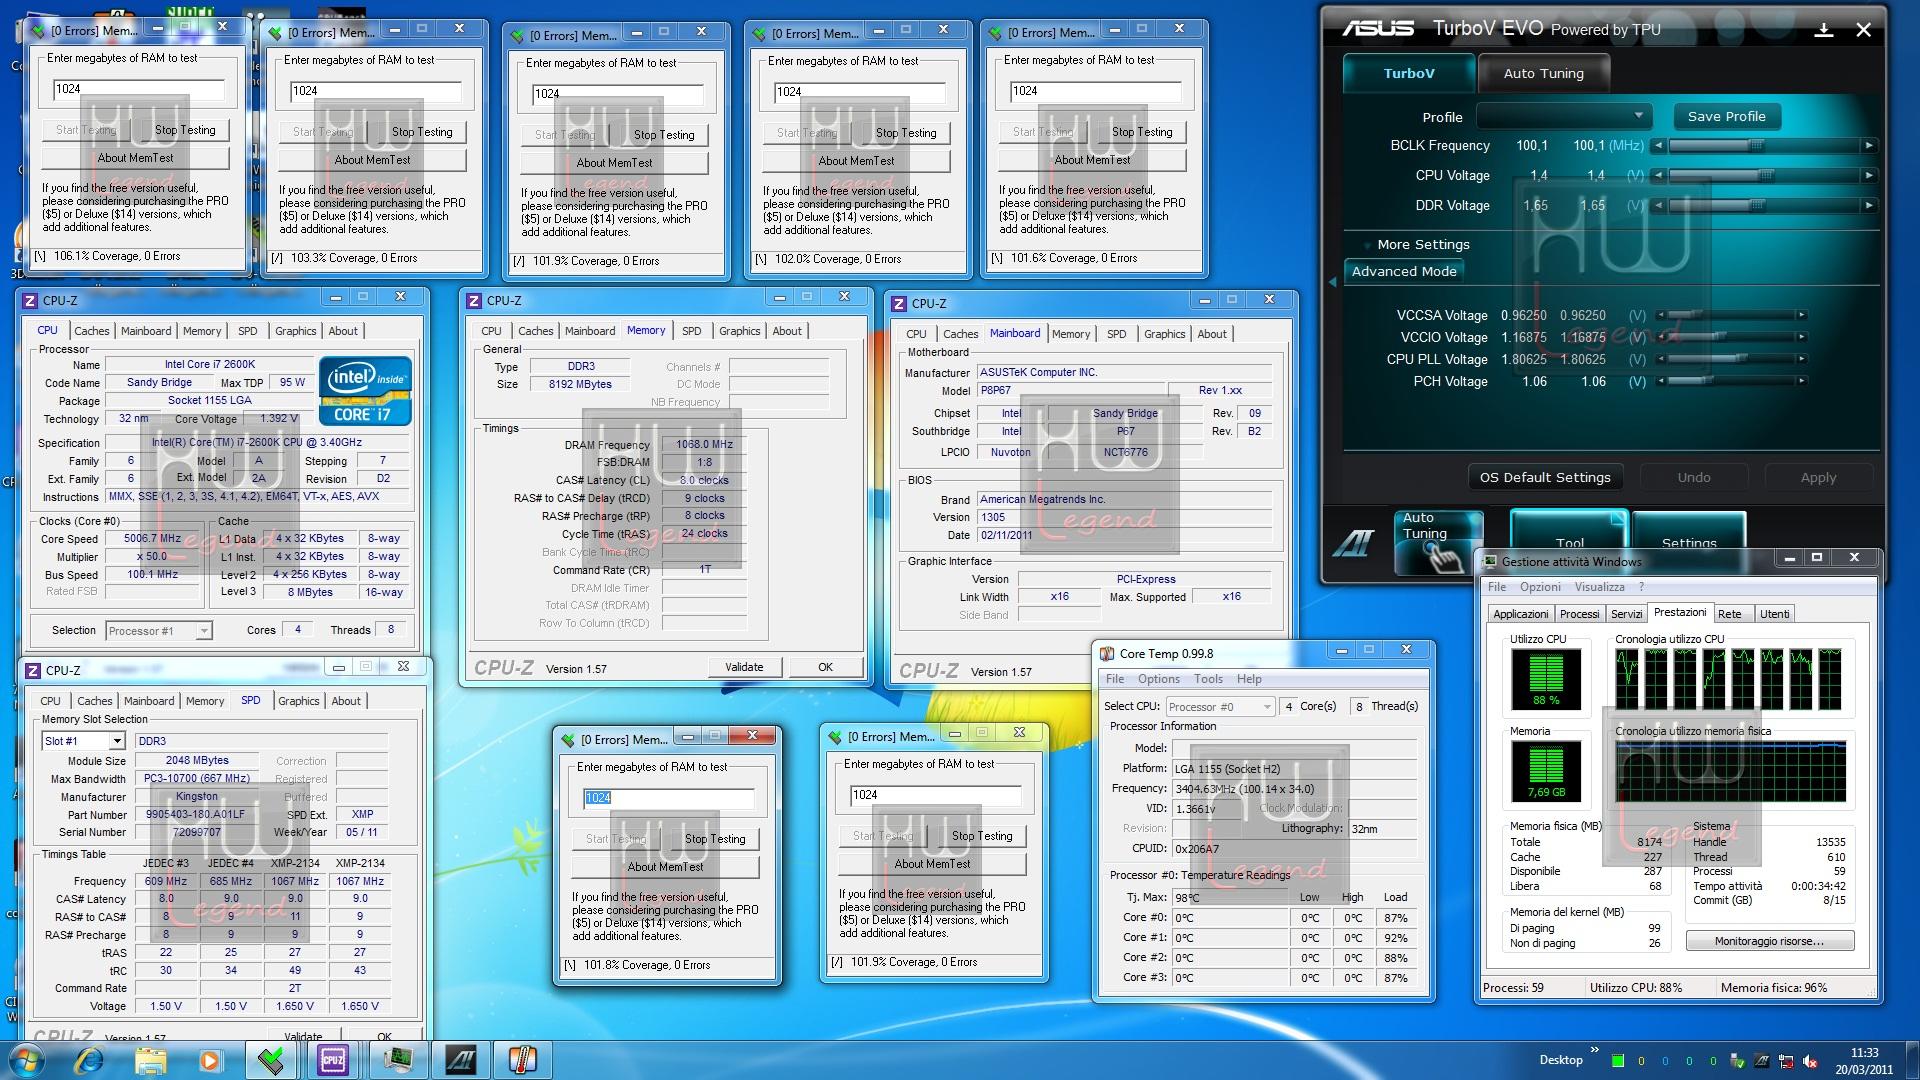
Task: Open the Slot #1 dropdown in SPD
Action: [117, 741]
